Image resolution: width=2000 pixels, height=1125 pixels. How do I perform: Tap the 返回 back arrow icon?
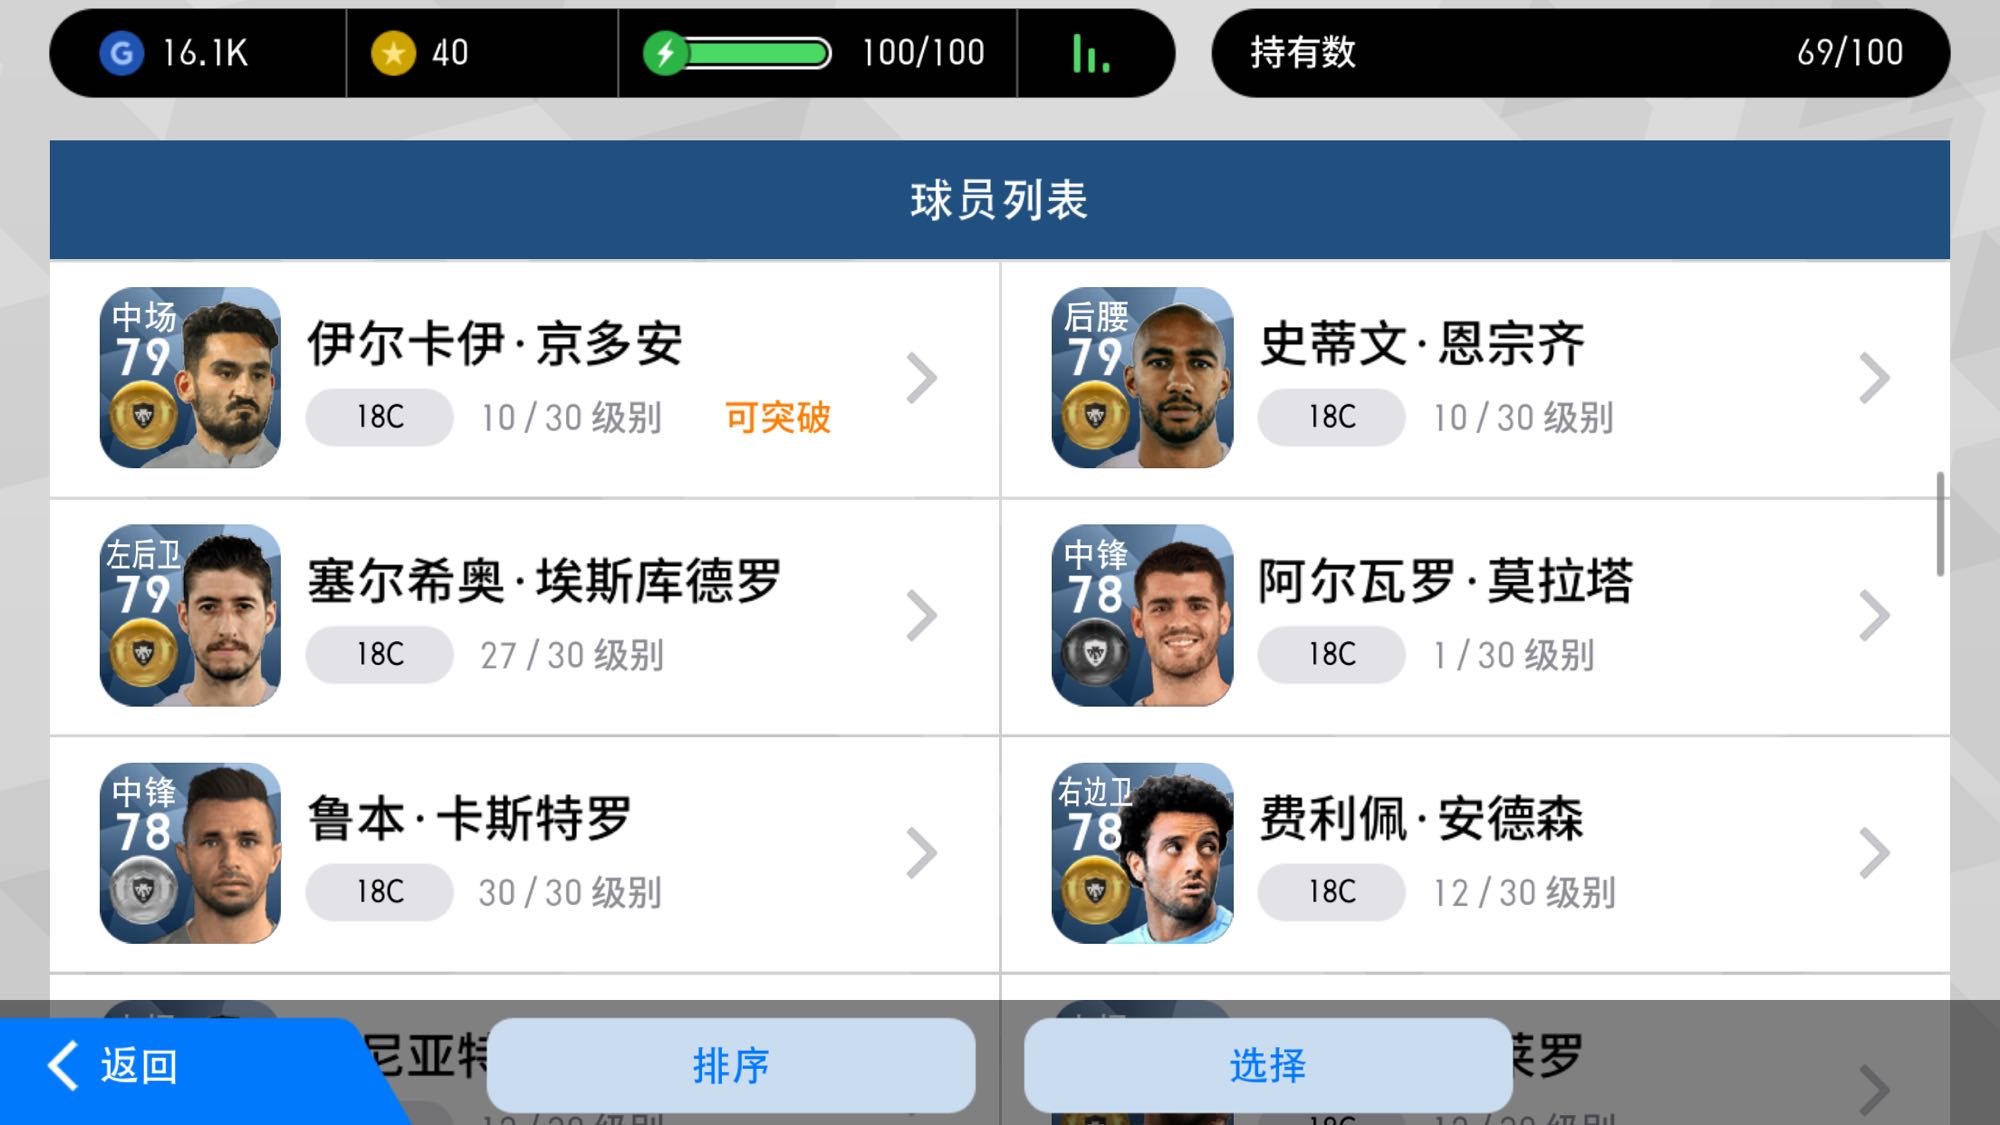click(x=64, y=1065)
